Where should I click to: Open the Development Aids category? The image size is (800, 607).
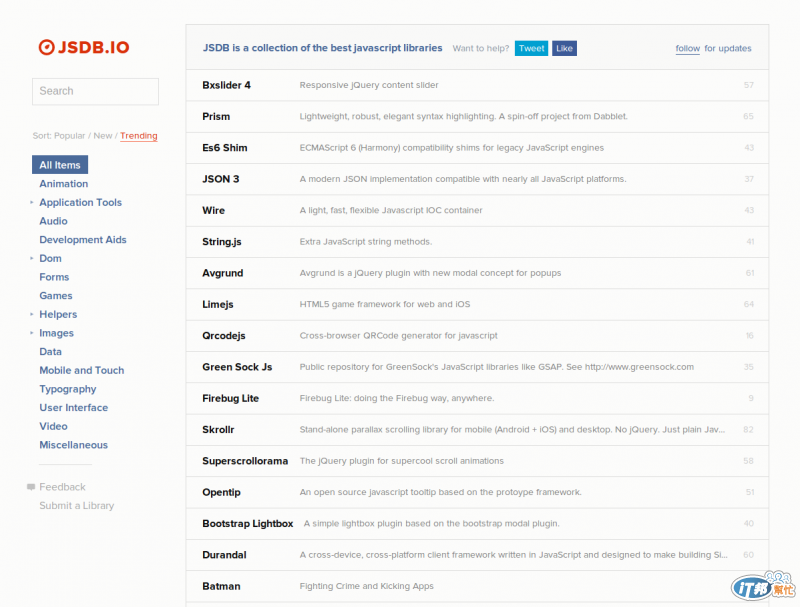click(x=83, y=240)
